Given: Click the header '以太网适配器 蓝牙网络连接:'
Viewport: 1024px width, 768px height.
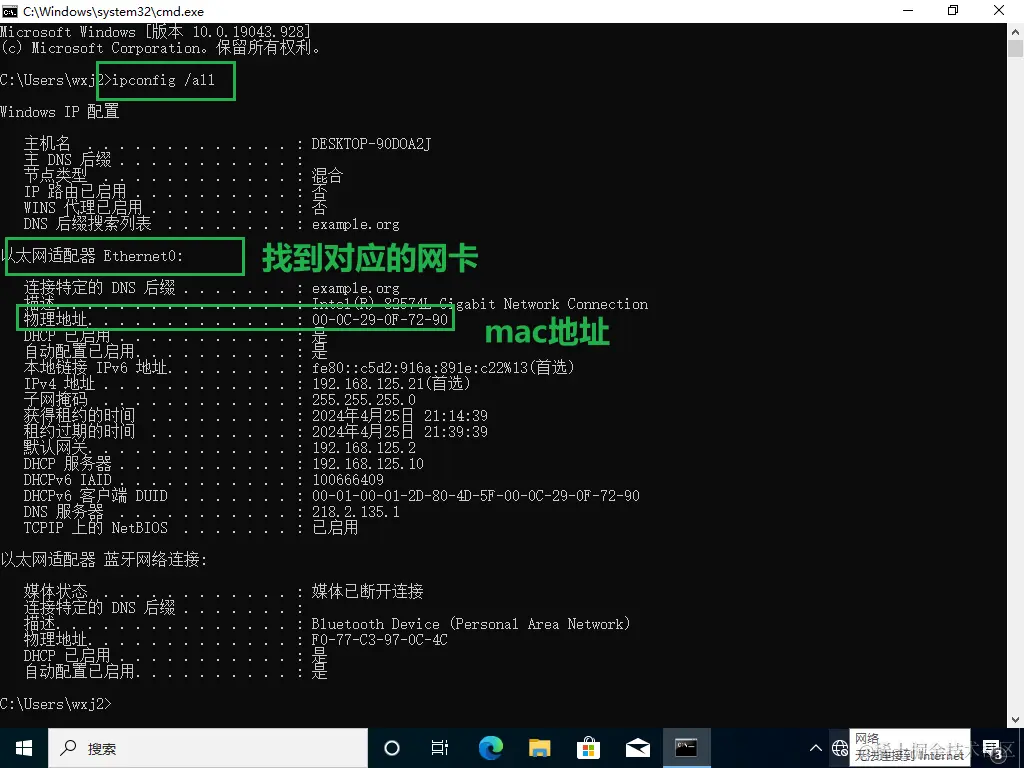Looking at the screenshot, I should [x=104, y=560].
